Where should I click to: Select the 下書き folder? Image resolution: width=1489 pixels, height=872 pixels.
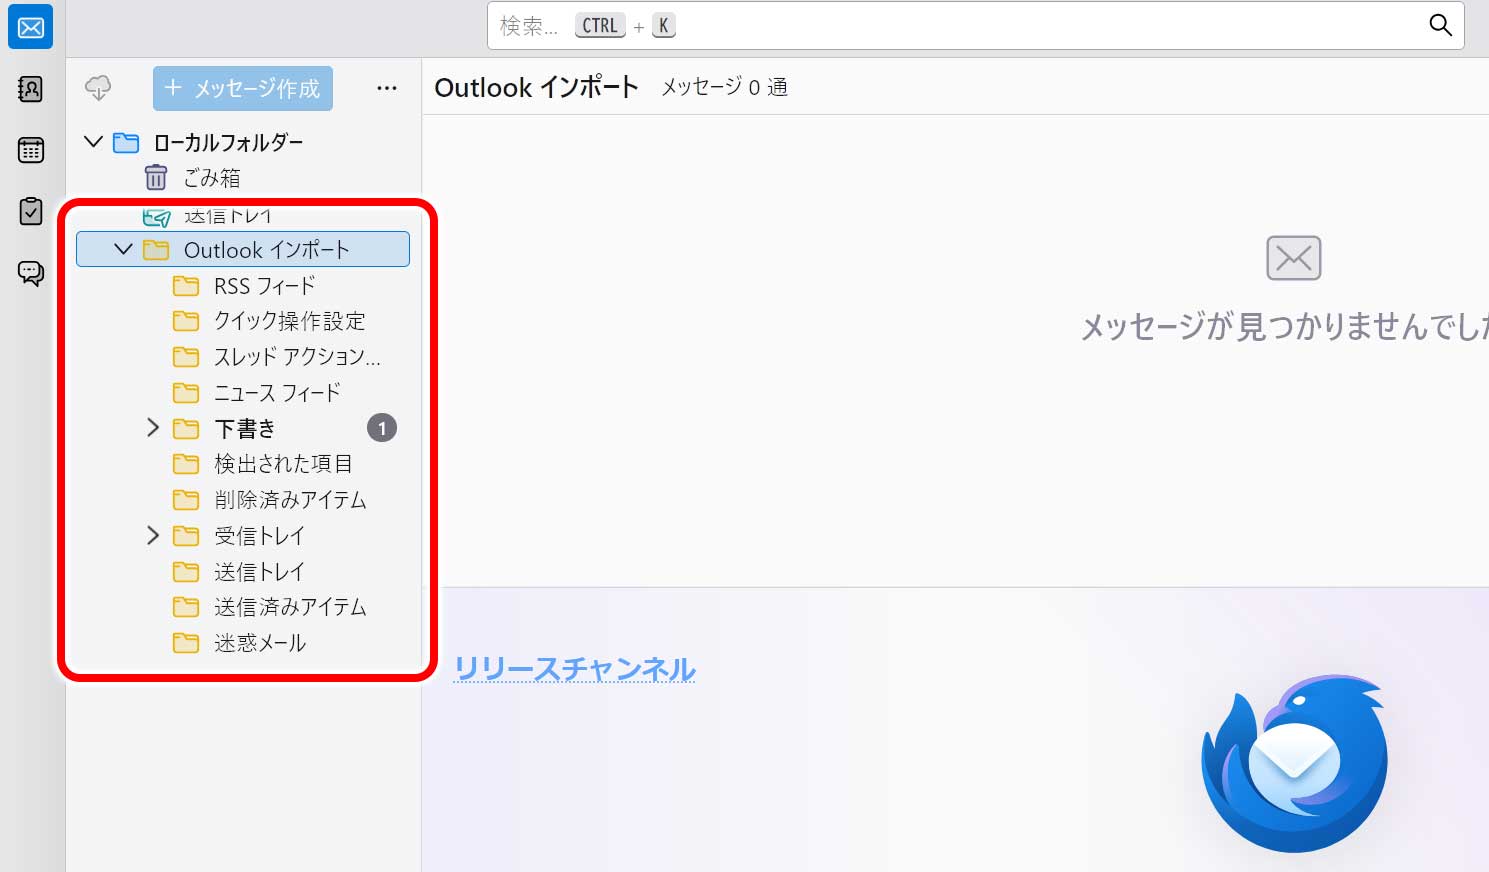(243, 429)
